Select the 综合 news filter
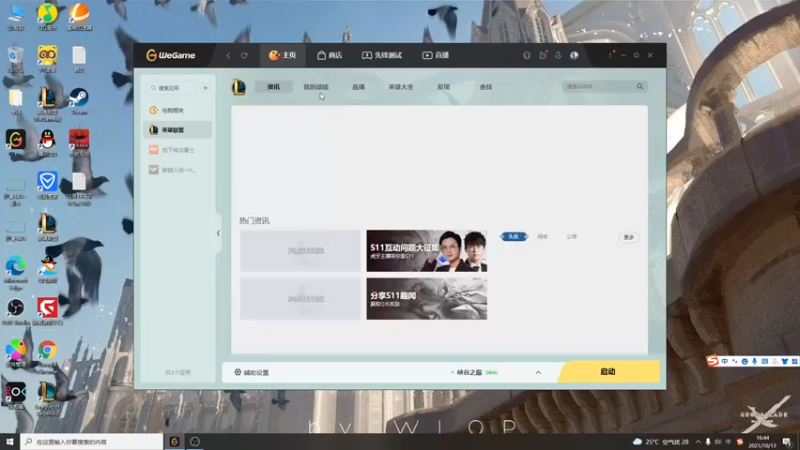800x450 pixels. [x=542, y=237]
